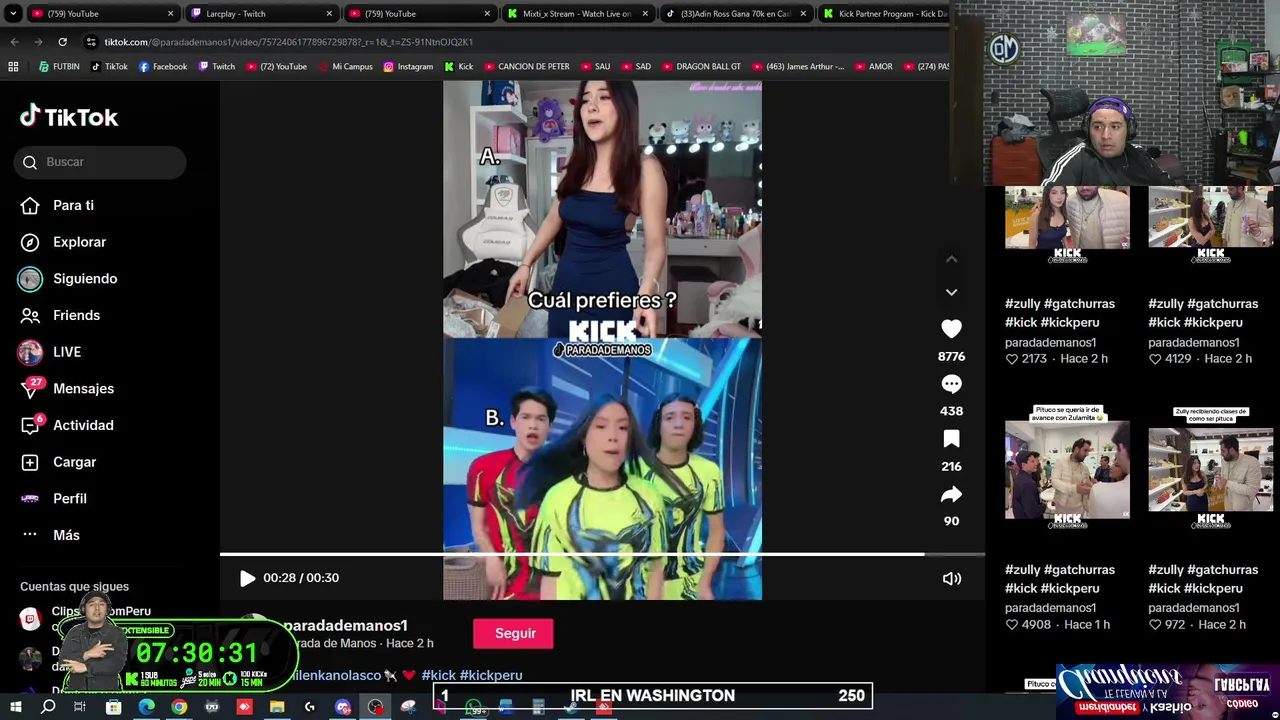Open site info icon in address bar
This screenshot has height=720, width=1280.
click(x=91, y=42)
